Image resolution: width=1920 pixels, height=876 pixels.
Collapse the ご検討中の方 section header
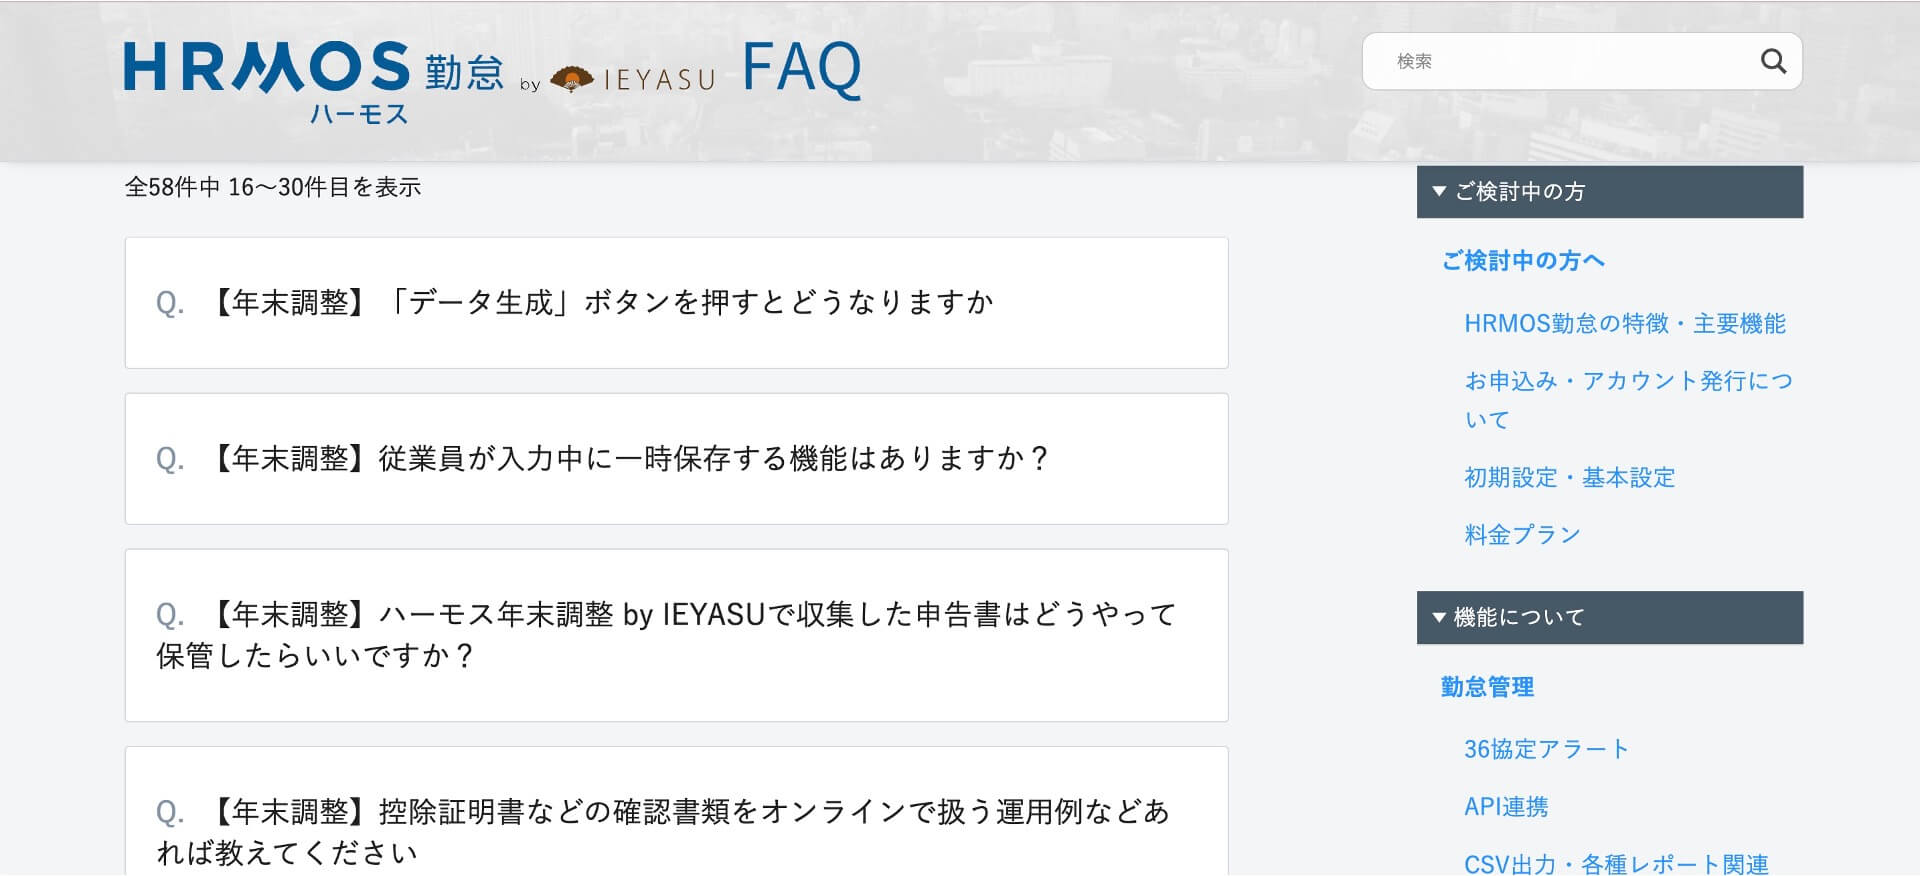click(x=1609, y=192)
